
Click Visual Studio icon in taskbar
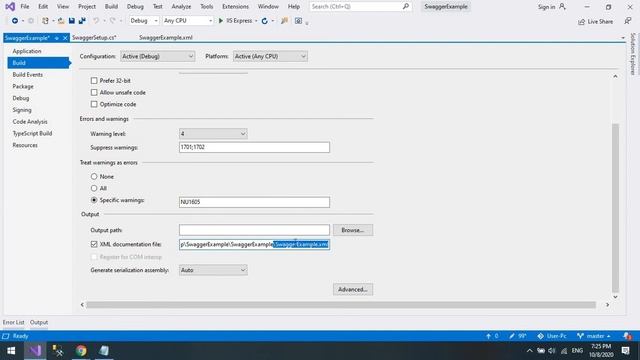tap(35, 351)
